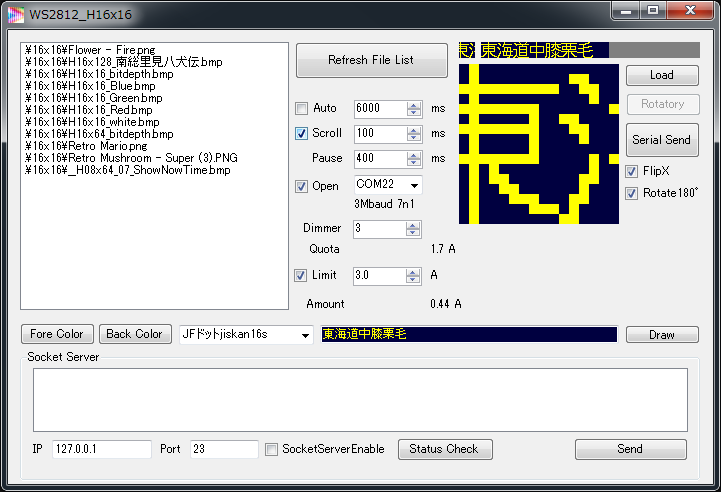Enable the Auto checkbox
This screenshot has height=492, width=721.
(301, 109)
